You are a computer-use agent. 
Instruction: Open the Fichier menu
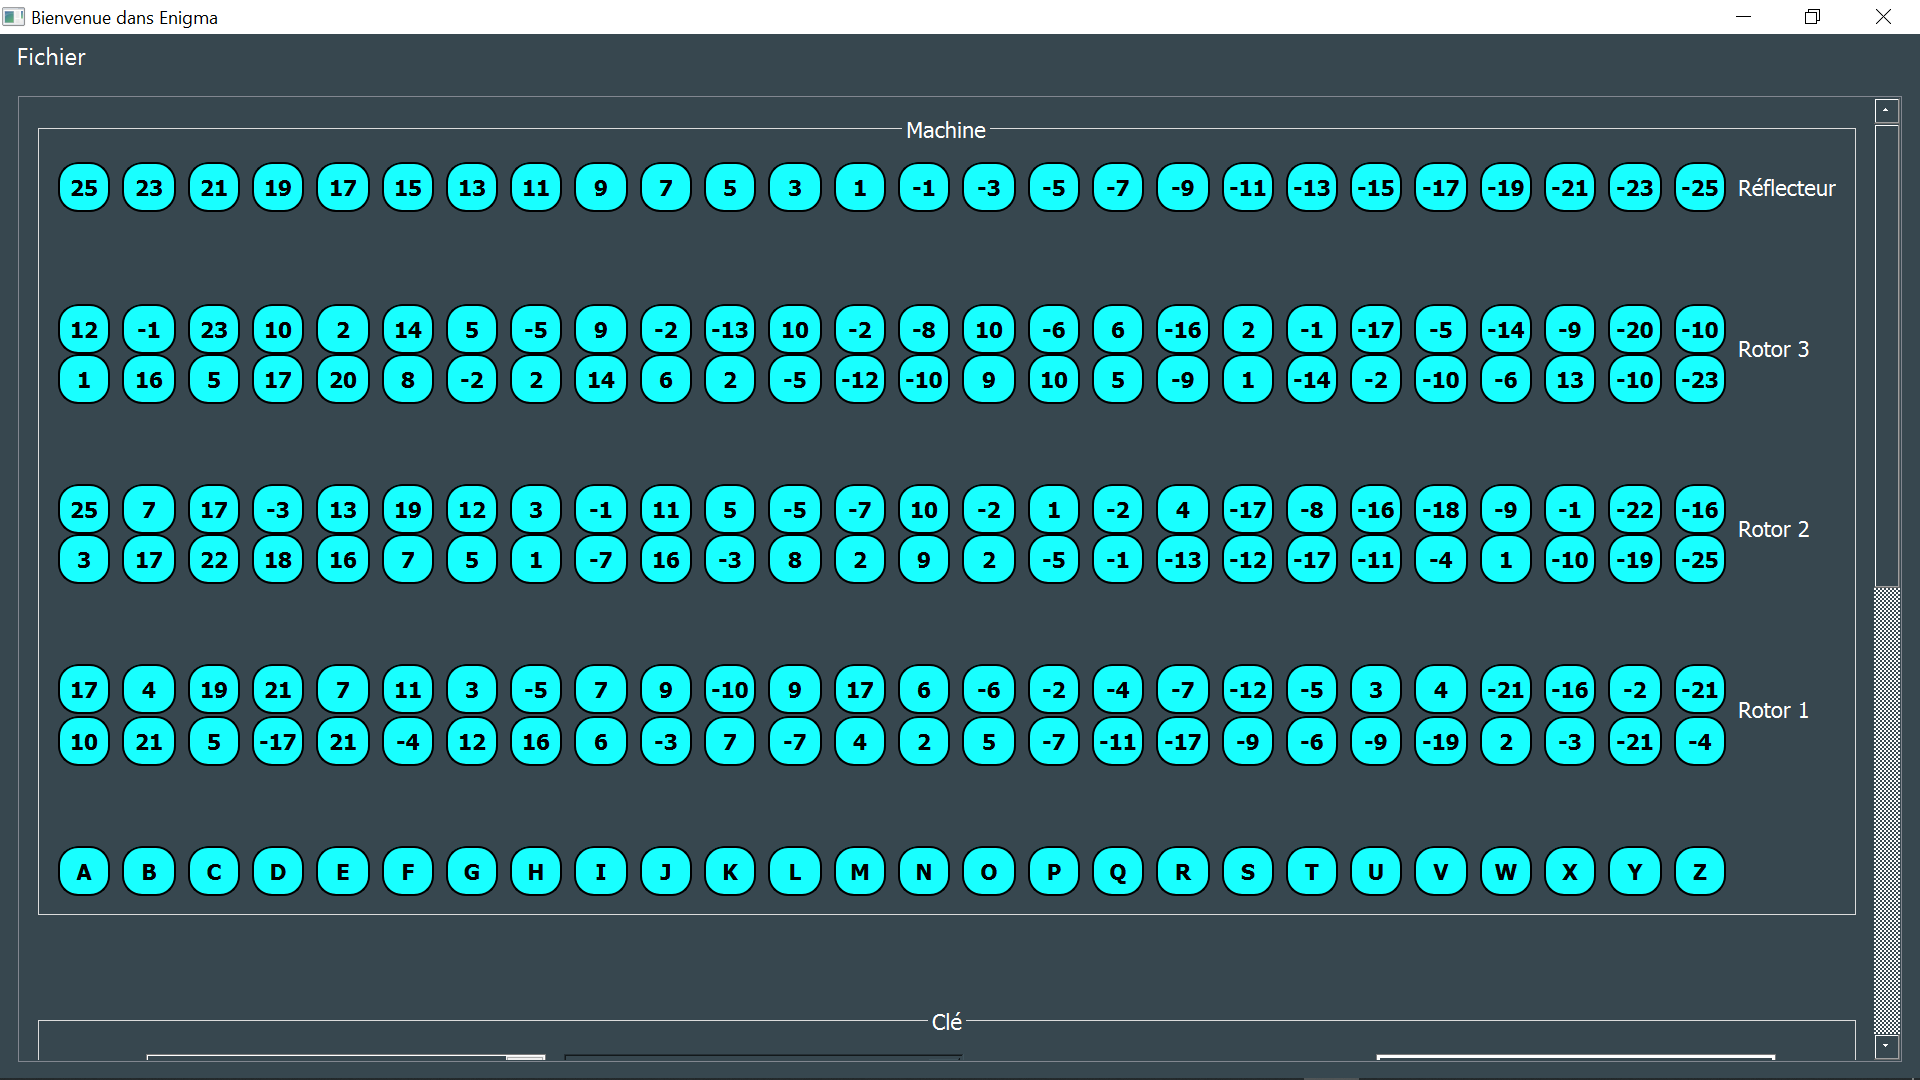[x=50, y=57]
